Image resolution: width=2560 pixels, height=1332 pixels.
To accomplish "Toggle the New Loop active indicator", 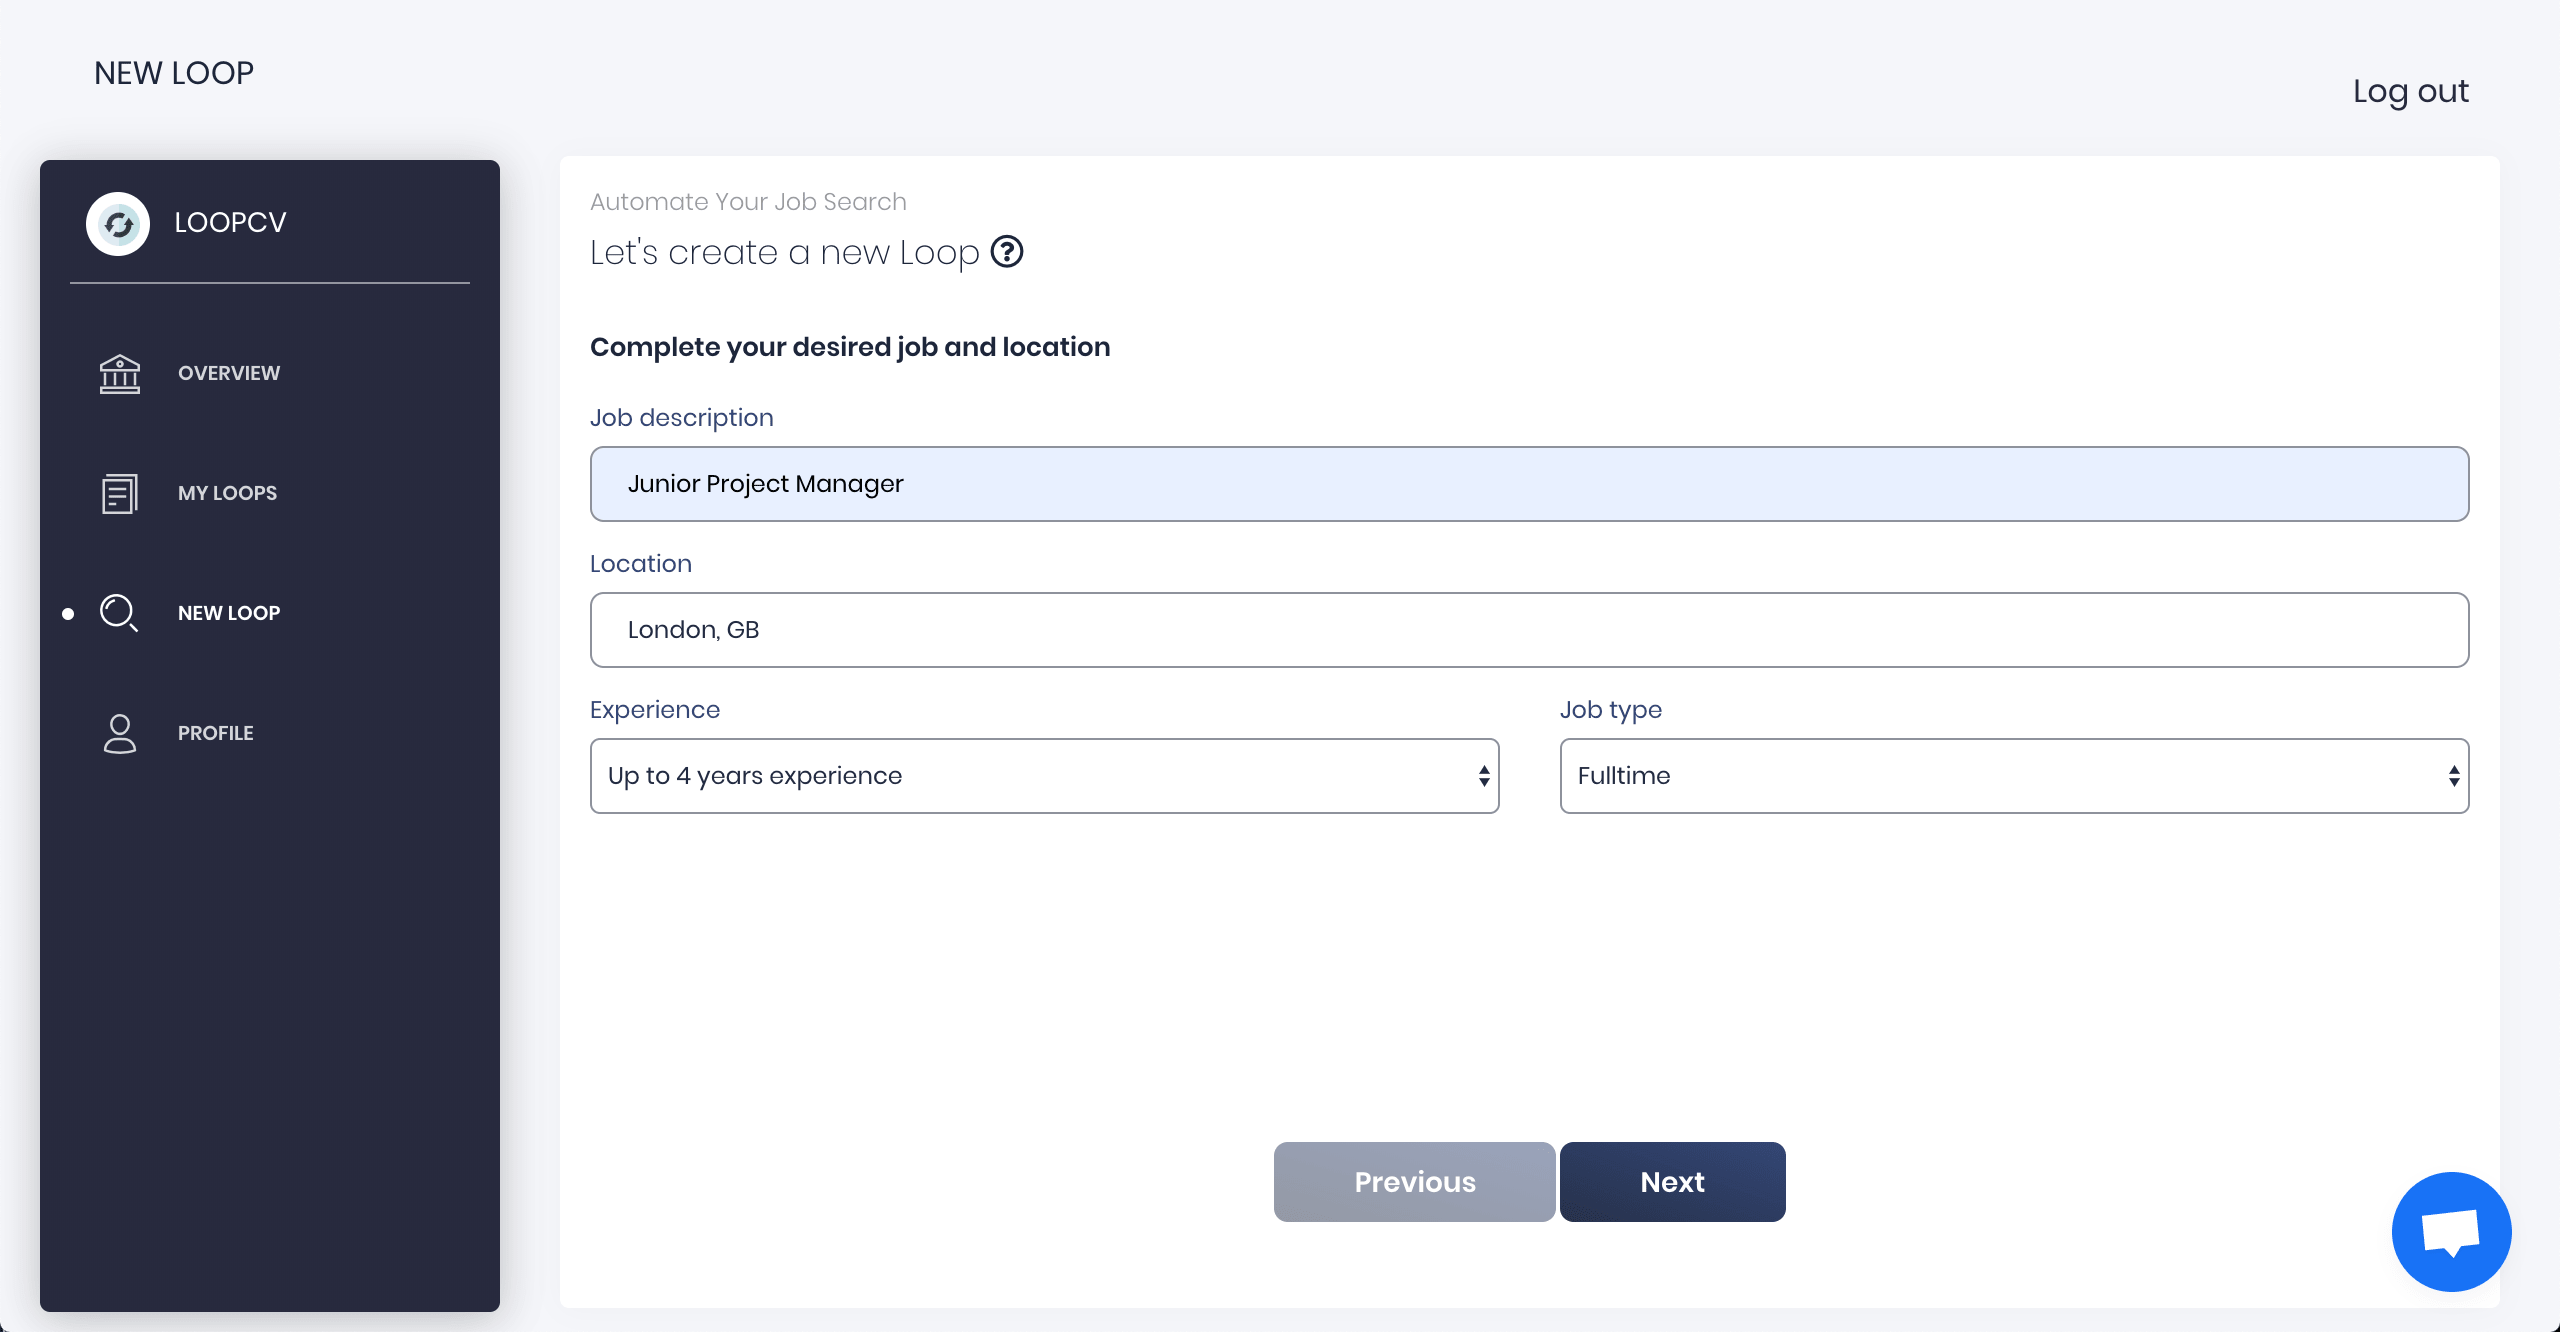I will pyautogui.click(x=68, y=613).
